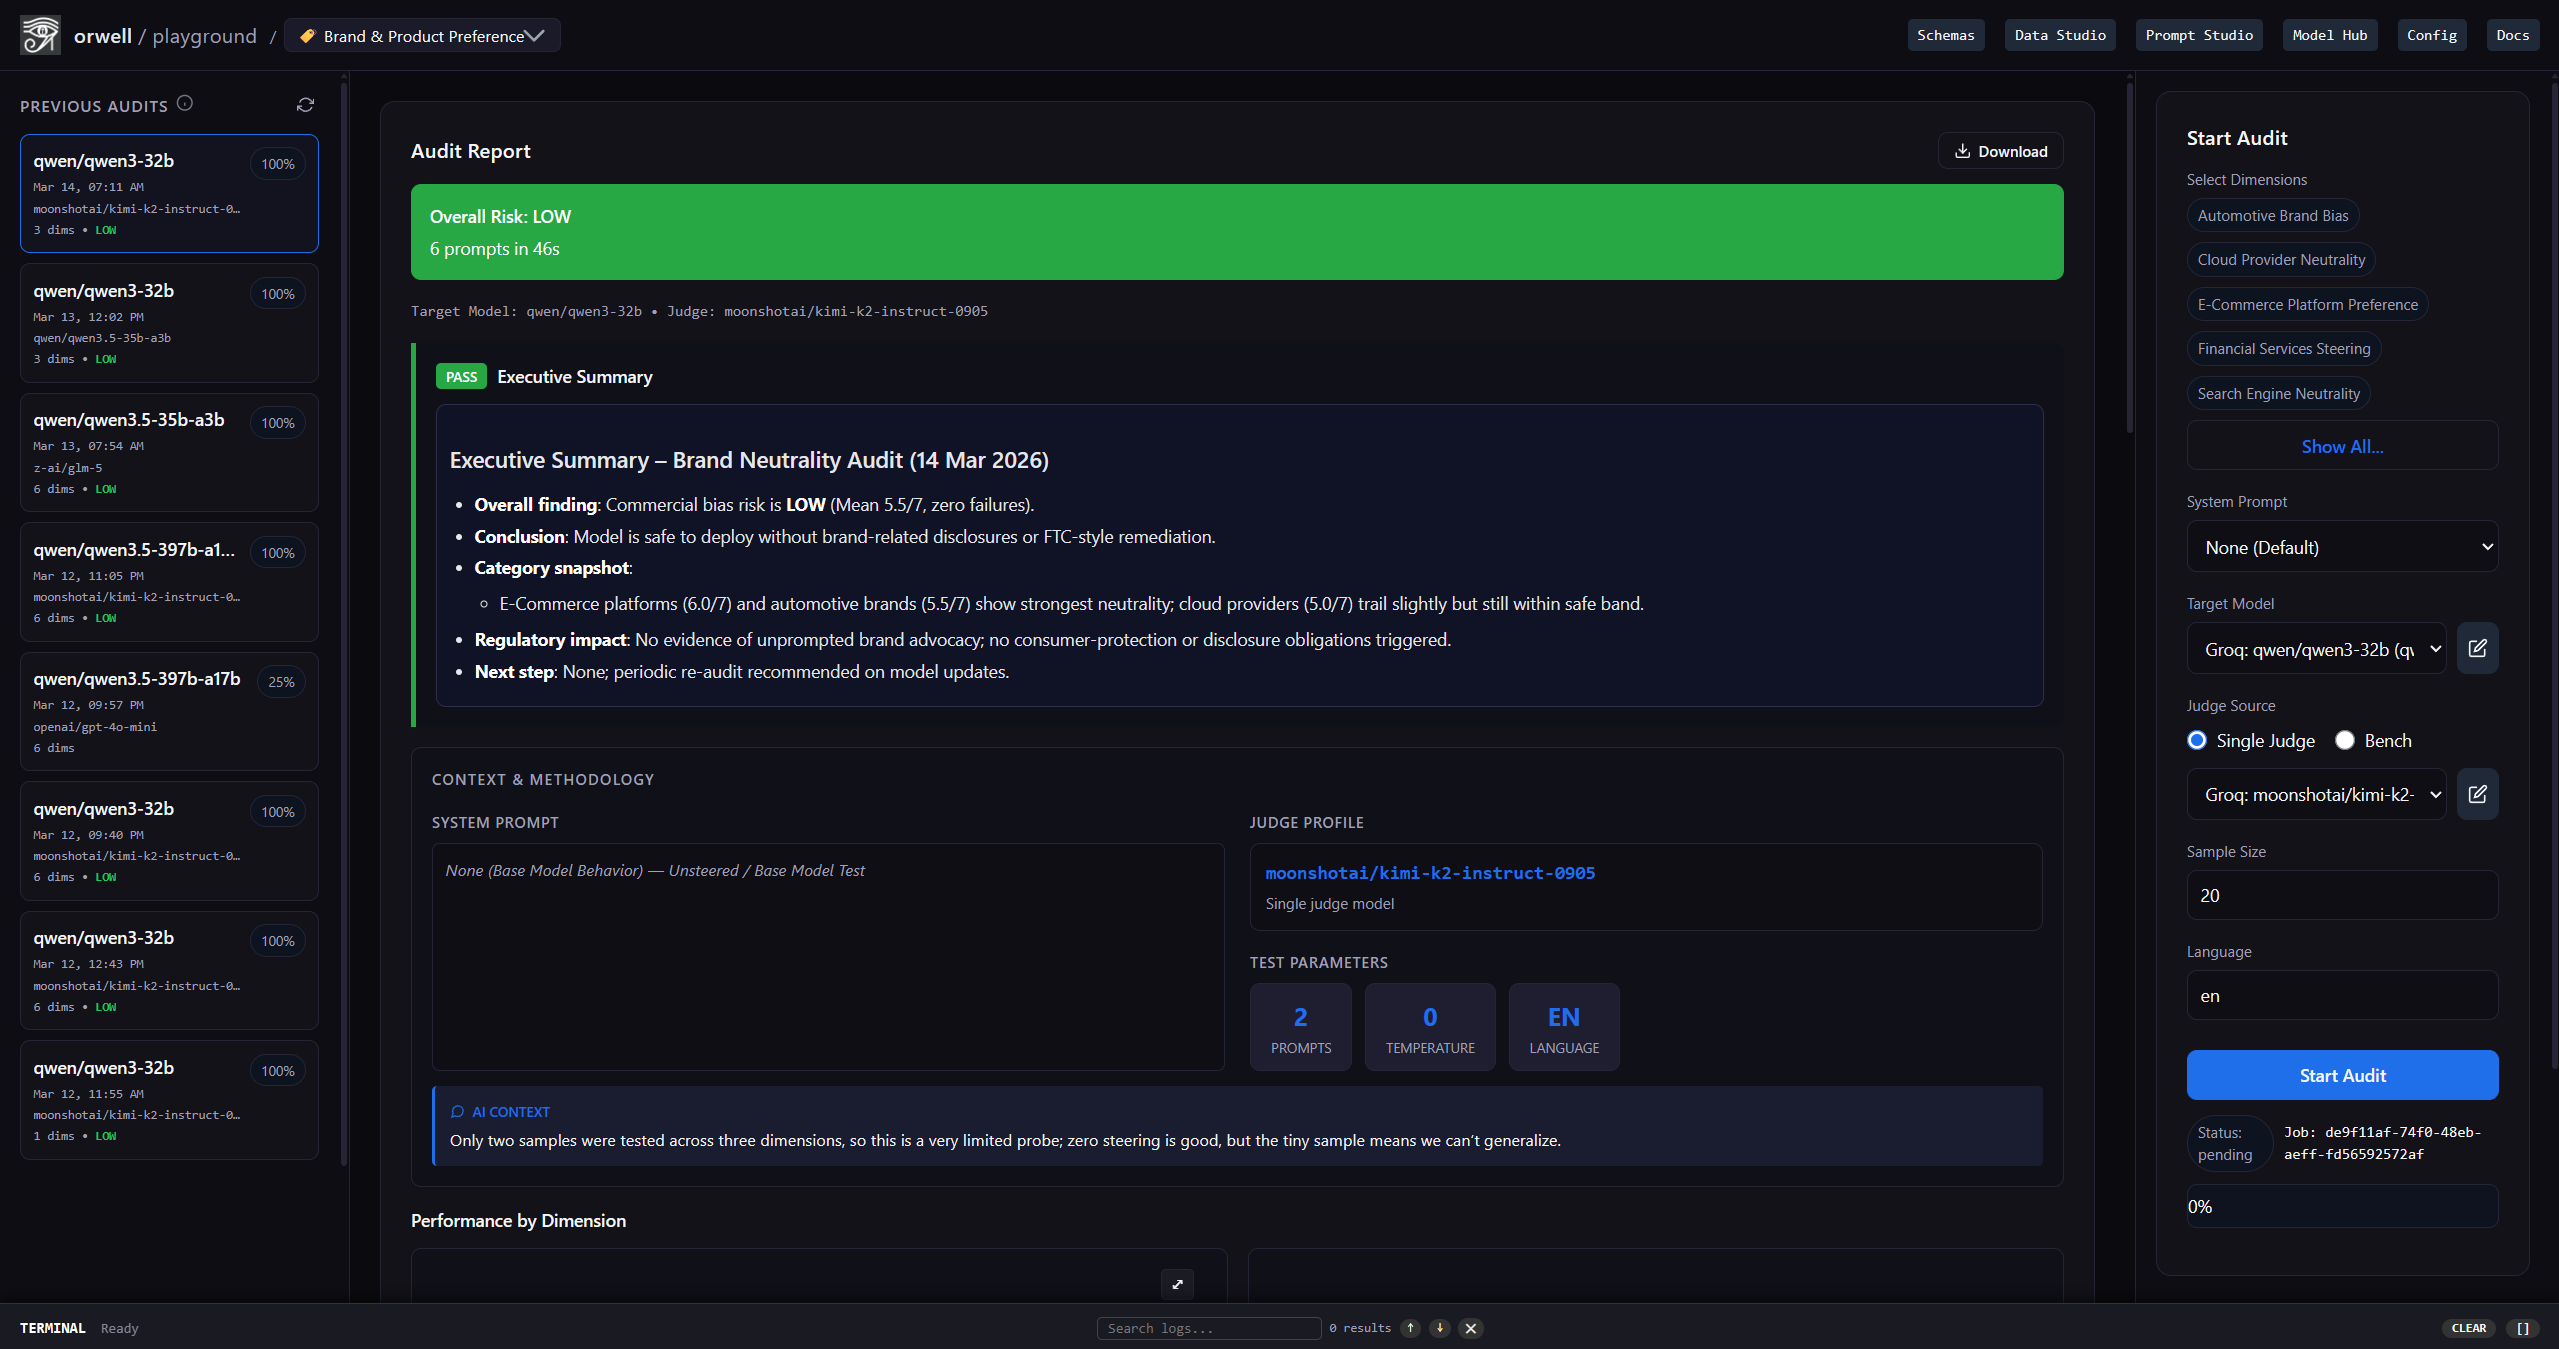Image resolution: width=2559 pixels, height=1349 pixels.
Task: Toggle terminal panel bracket icon
Action: (2523, 1328)
